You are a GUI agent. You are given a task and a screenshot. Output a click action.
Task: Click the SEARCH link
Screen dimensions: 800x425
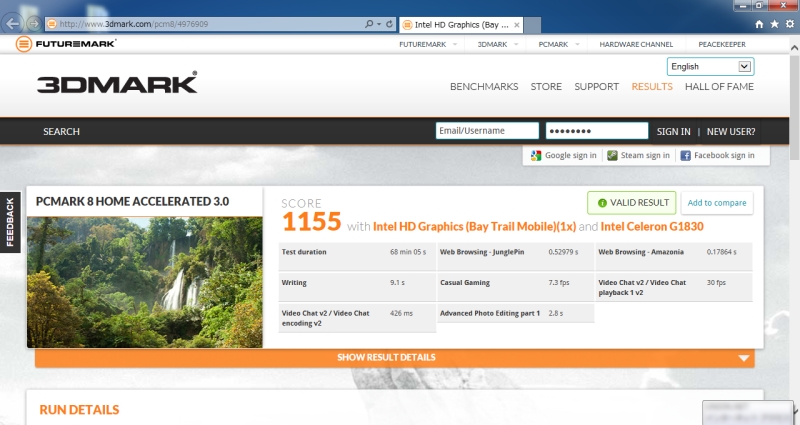[61, 132]
